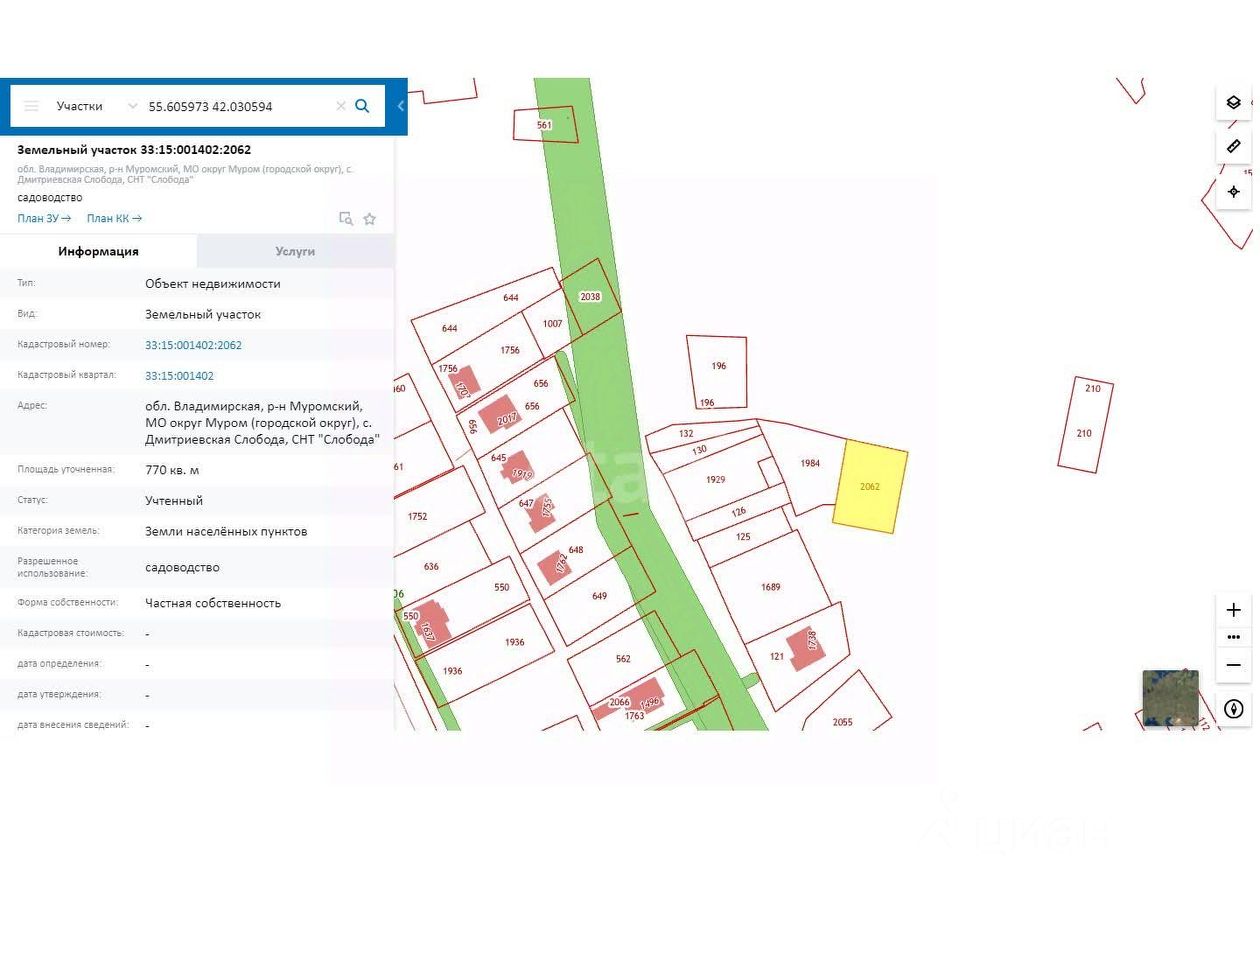Select parcel 1984 on the map
Screen dimensions: 1260x958
810,463
